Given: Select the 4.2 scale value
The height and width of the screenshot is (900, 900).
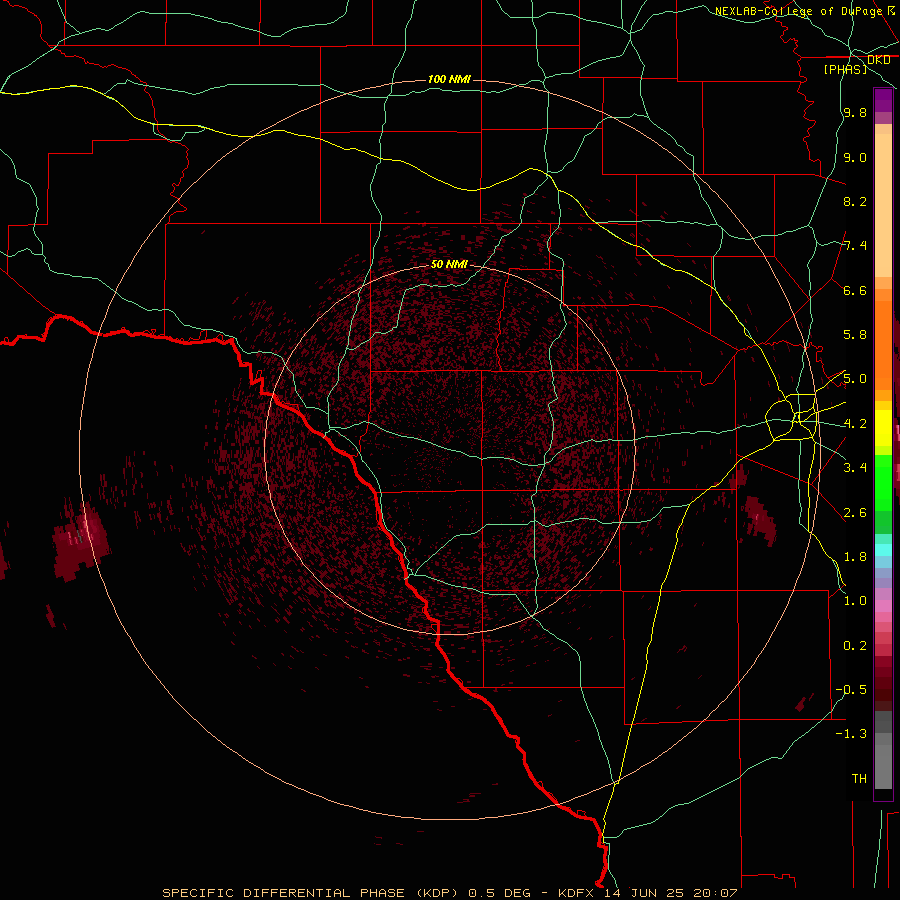Looking at the screenshot, I should (x=855, y=424).
